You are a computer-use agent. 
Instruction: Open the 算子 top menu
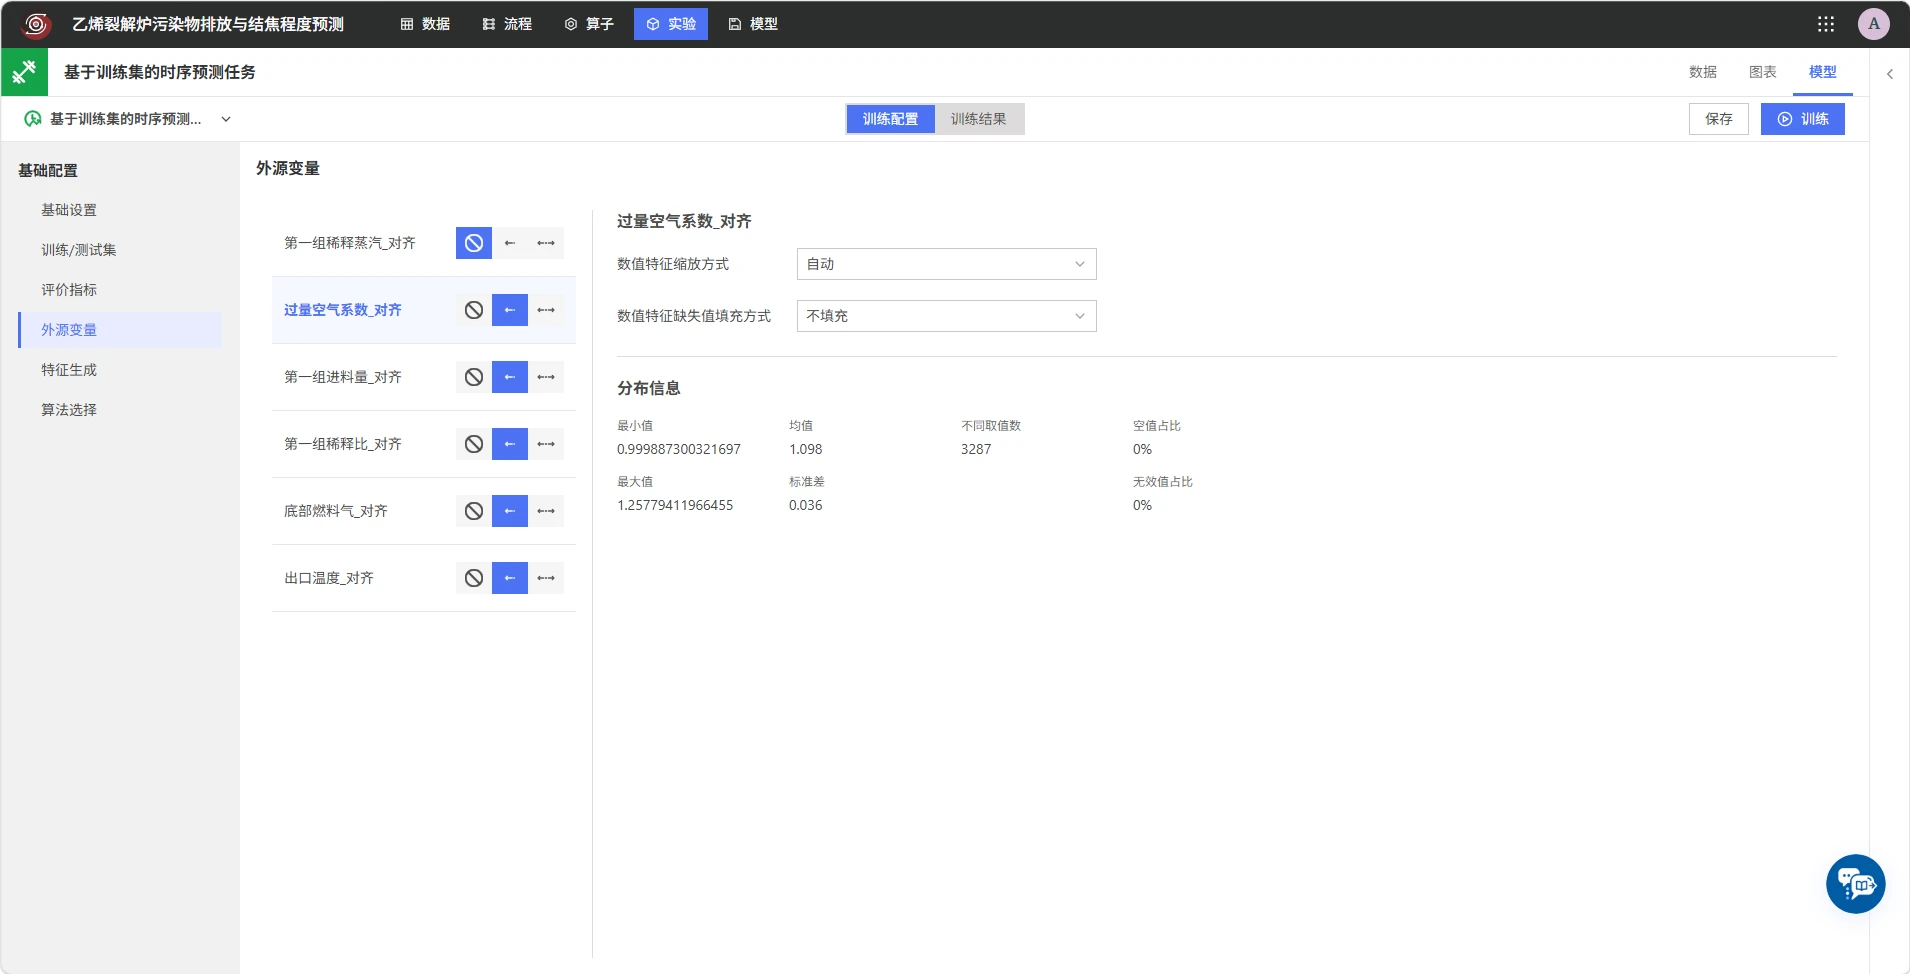(x=589, y=24)
